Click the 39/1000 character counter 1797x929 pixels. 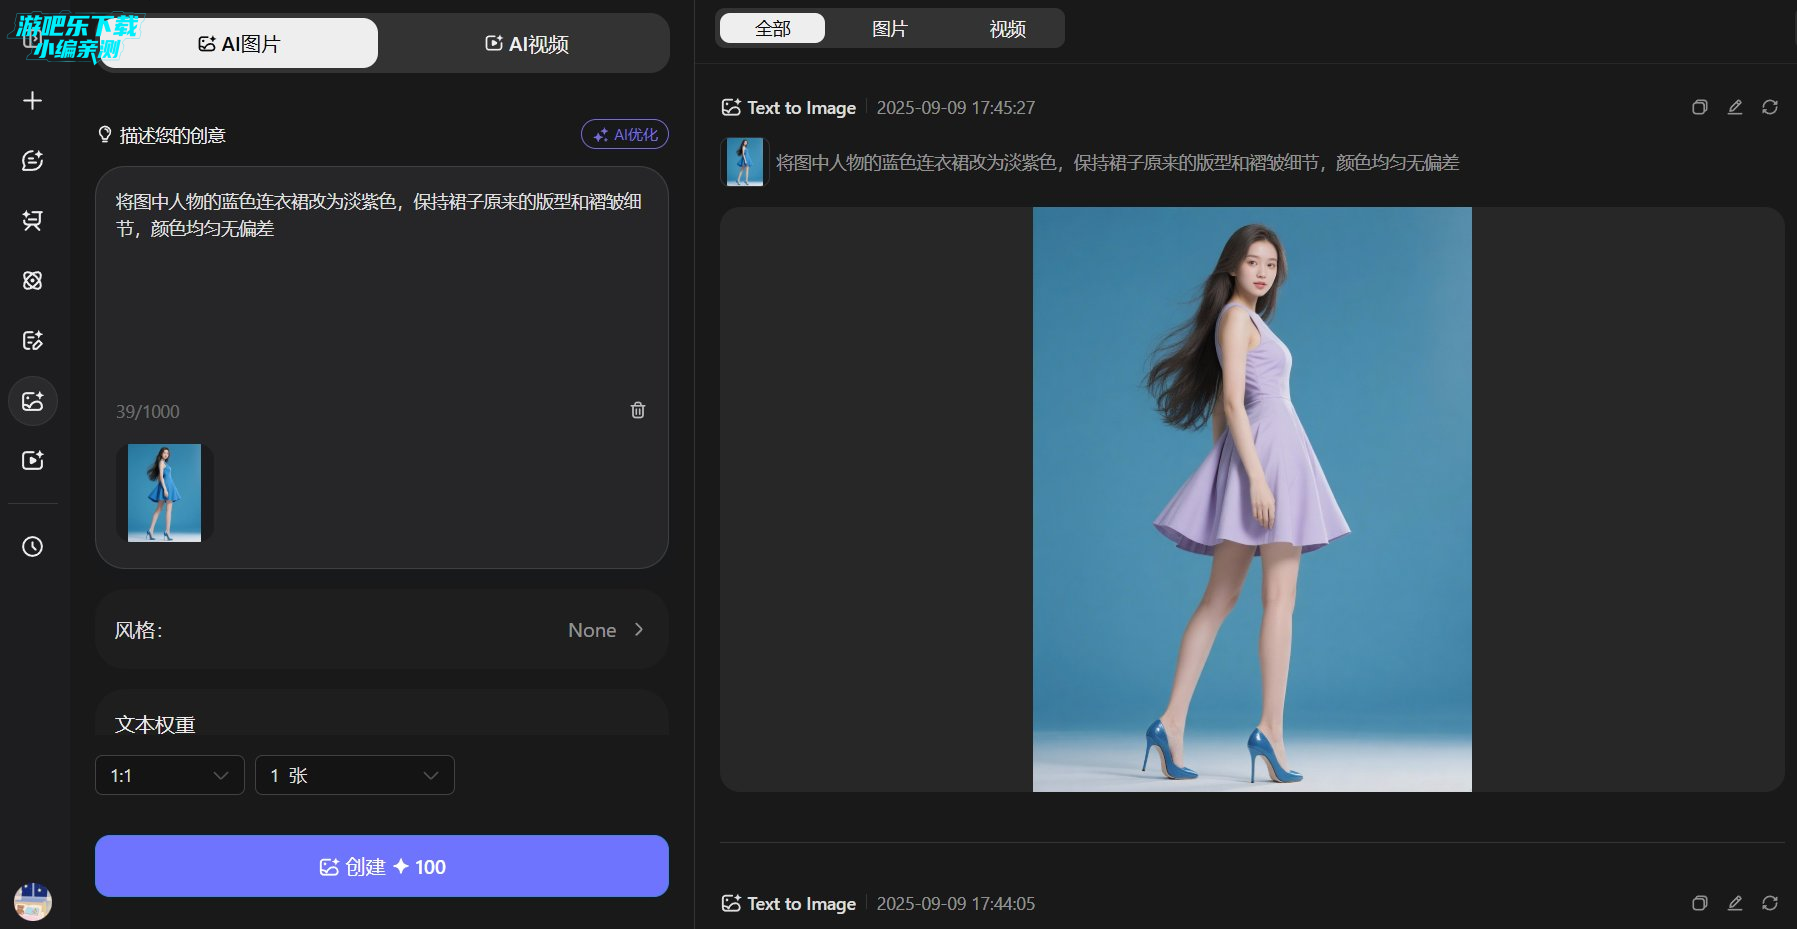click(147, 411)
